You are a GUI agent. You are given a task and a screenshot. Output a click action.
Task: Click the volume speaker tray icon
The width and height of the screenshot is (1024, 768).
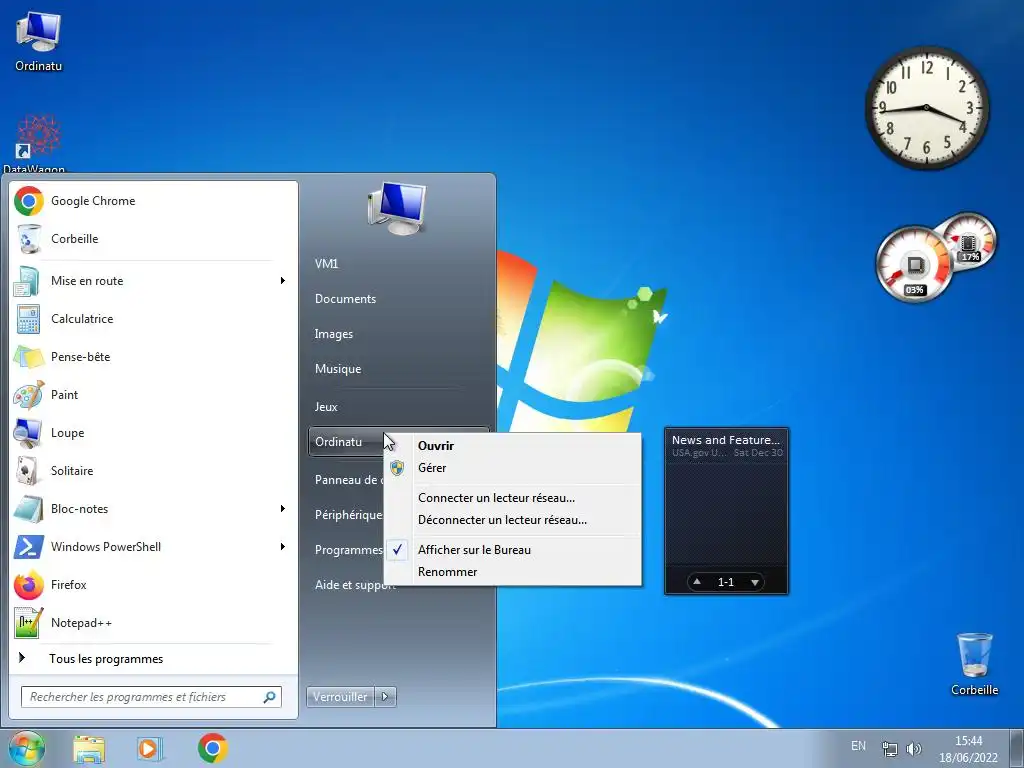point(914,748)
